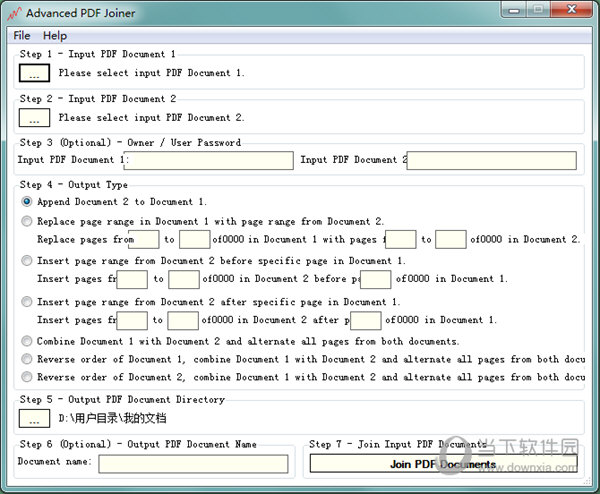Click the 'before page' field for Document 1
Image resolution: width=600 pixels, height=494 pixels.
pyautogui.click(x=376, y=279)
